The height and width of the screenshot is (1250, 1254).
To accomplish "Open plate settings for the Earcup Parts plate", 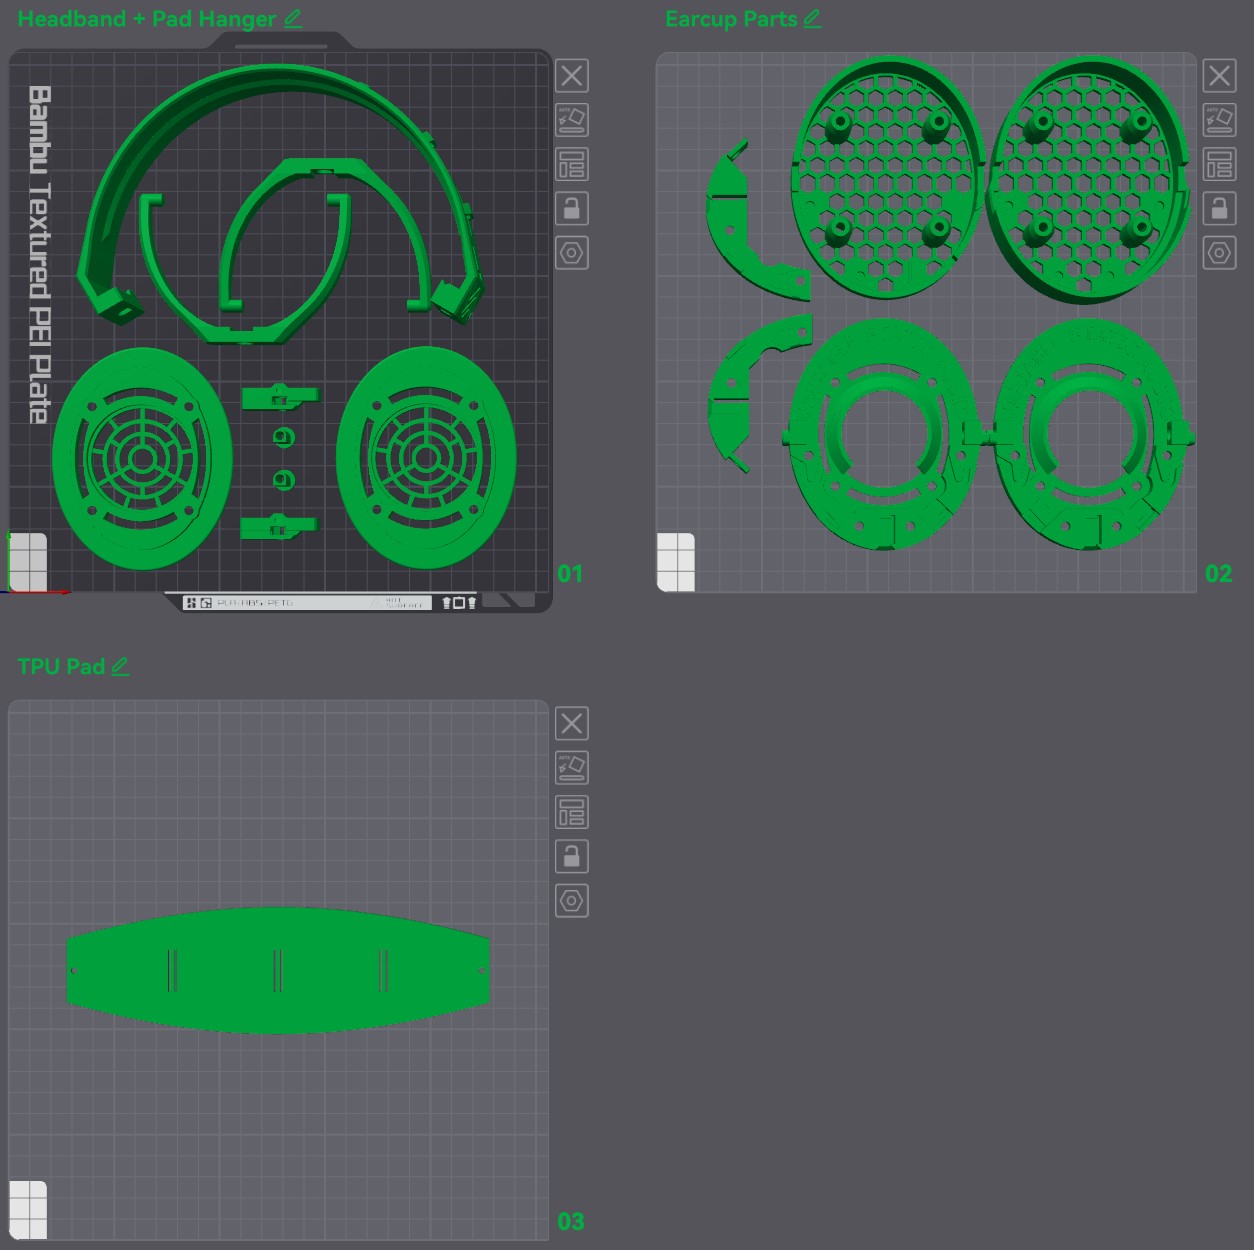I will (x=1219, y=253).
